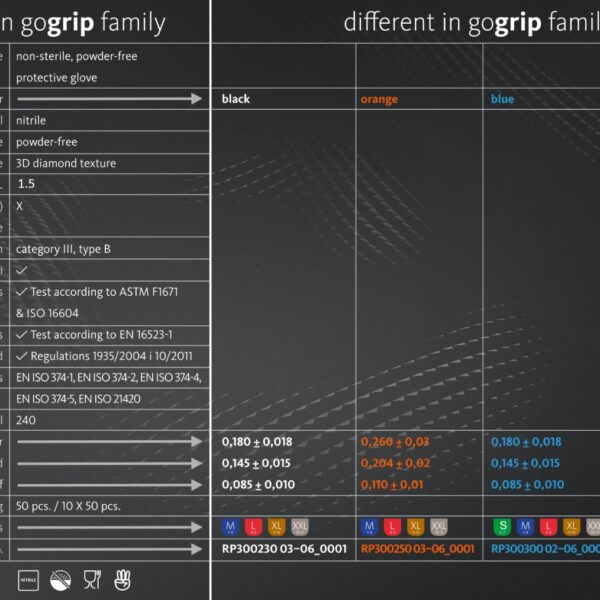Select size M badge in blue column

pyautogui.click(x=525, y=527)
